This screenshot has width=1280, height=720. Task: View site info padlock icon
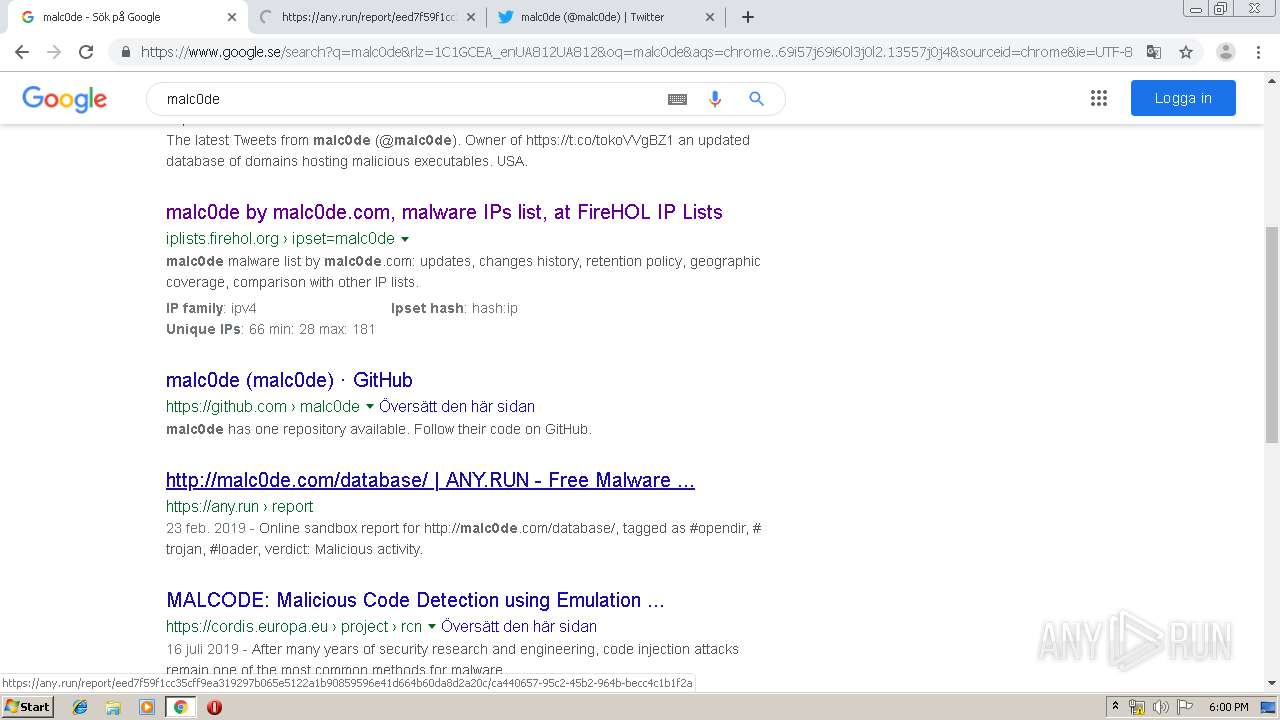[125, 52]
